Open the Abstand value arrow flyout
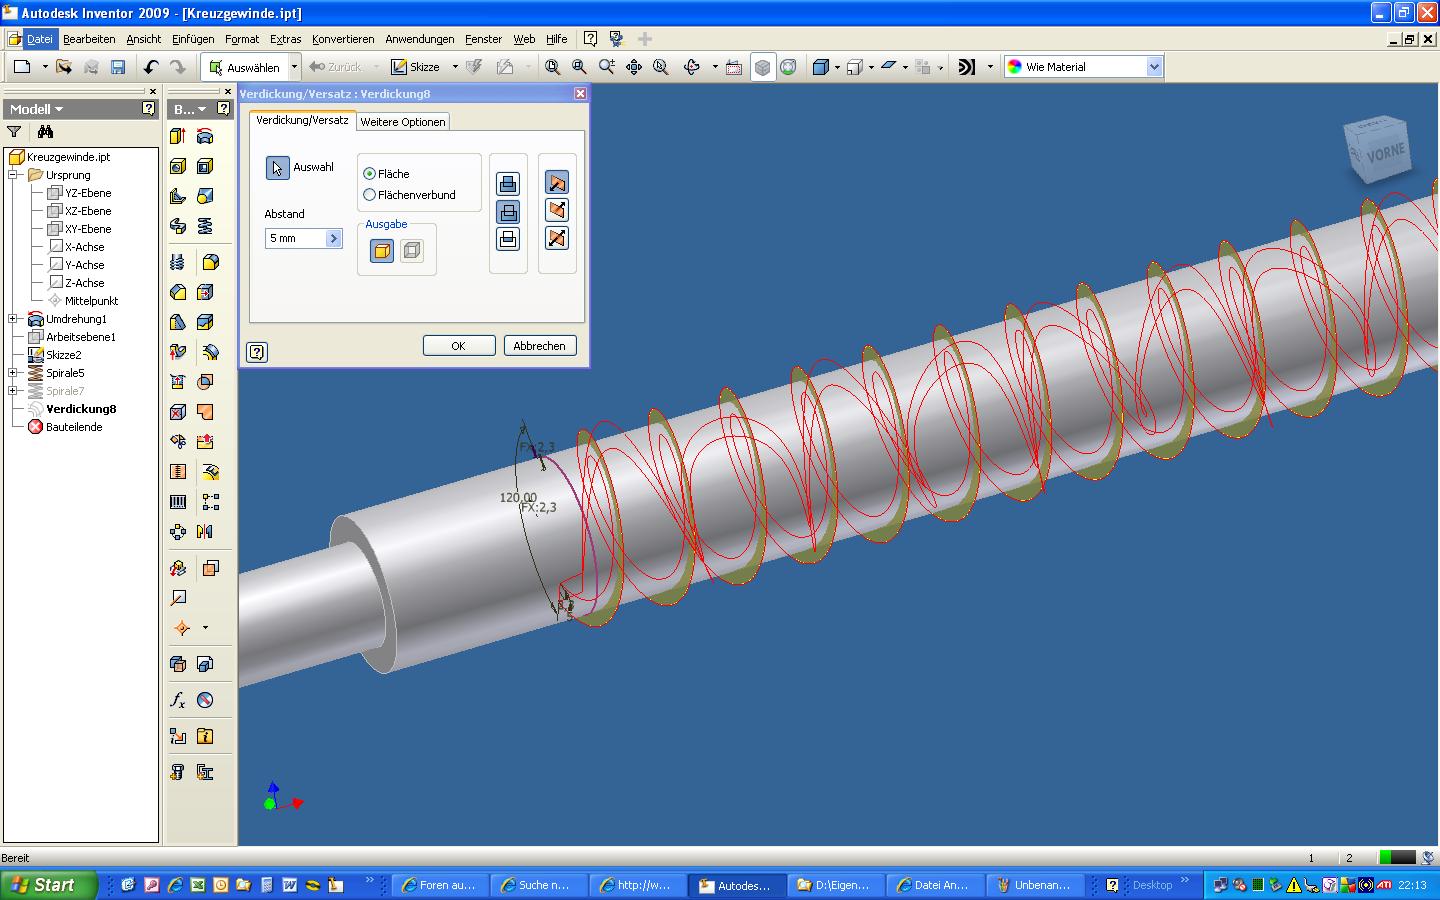1440x900 pixels. click(334, 238)
